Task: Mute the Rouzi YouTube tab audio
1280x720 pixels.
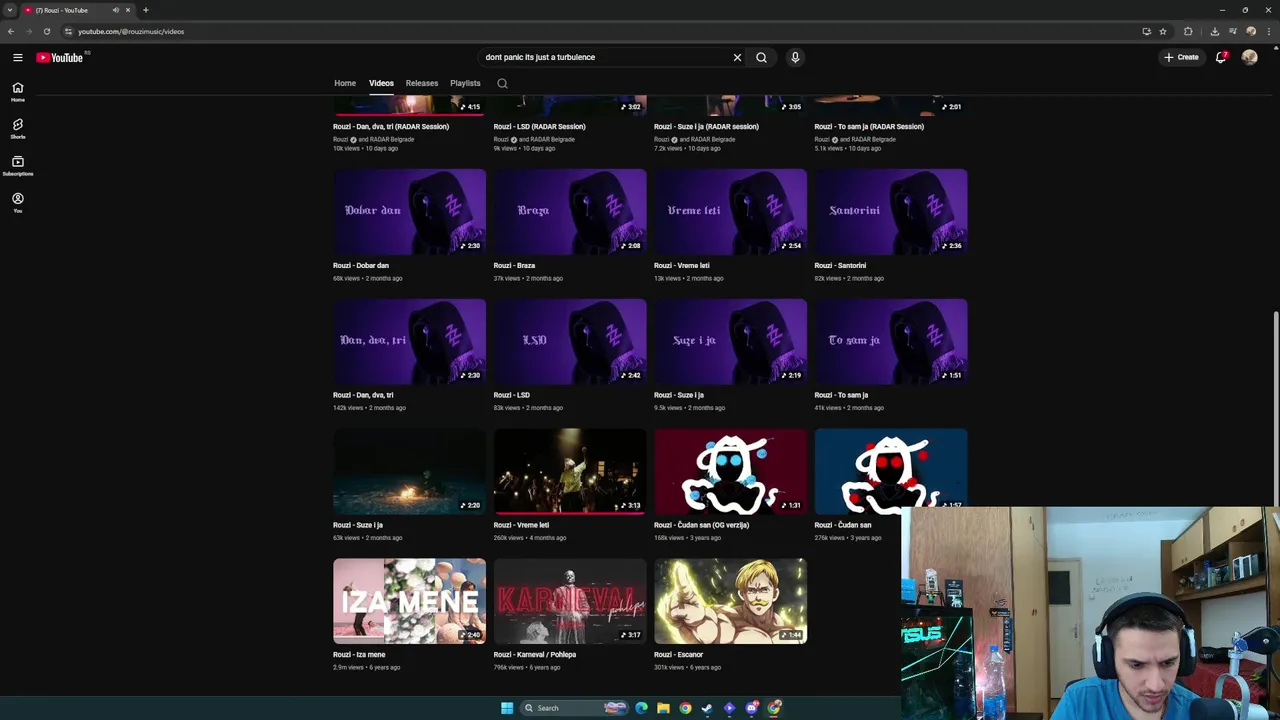Action: pos(116,10)
